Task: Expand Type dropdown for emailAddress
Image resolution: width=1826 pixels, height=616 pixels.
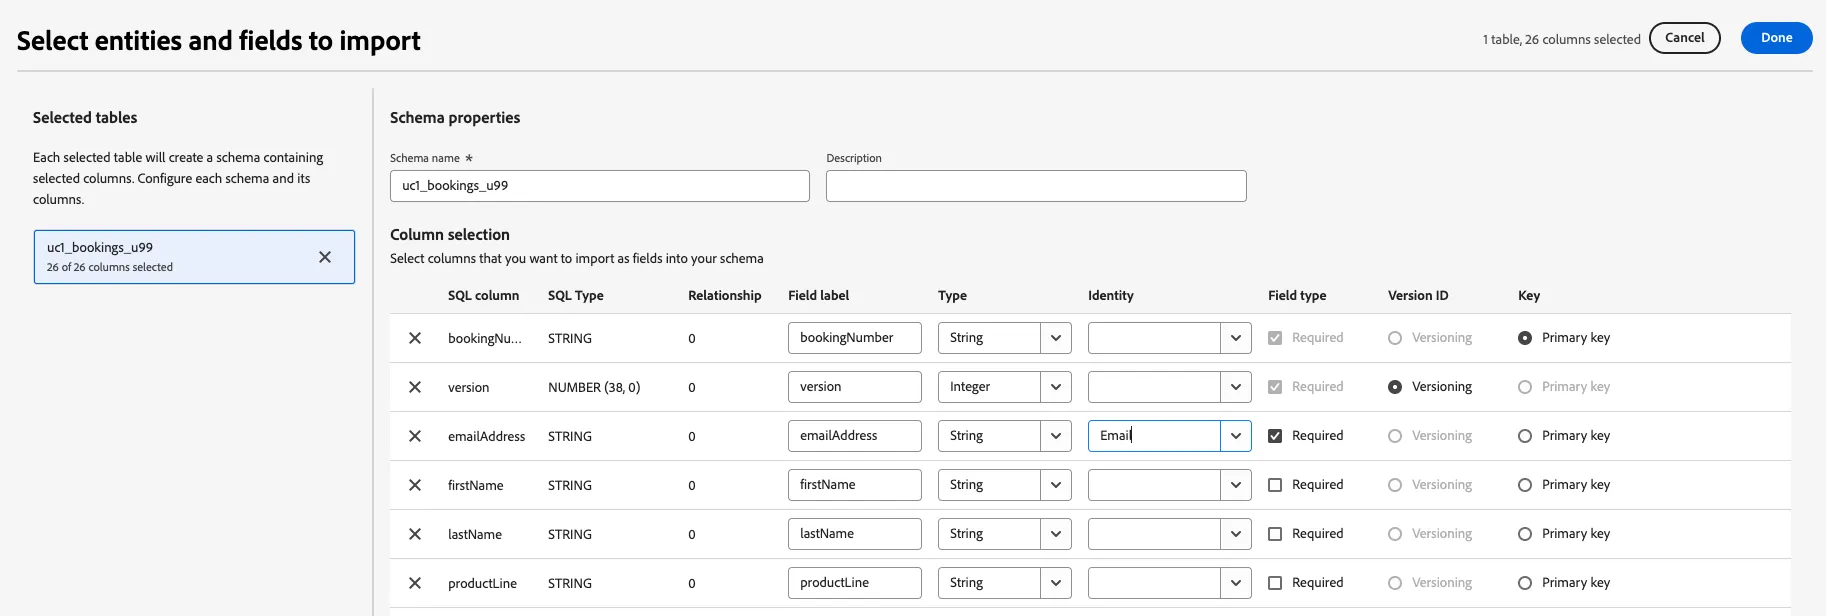Action: coord(1056,436)
